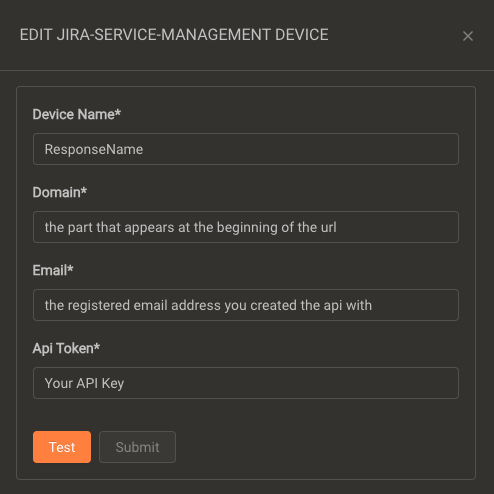The width and height of the screenshot is (494, 494).
Task: Click the Domain* label
Action: [x=60, y=192]
